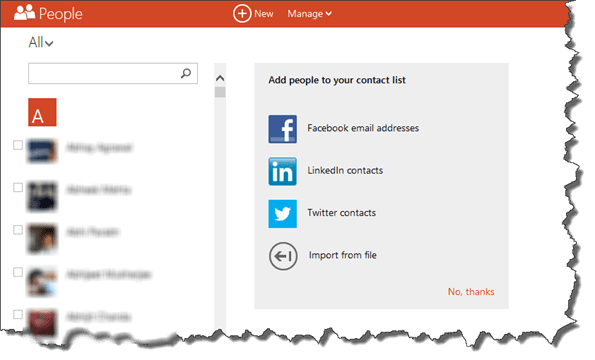Click the Facebook logo icon

coord(283,129)
